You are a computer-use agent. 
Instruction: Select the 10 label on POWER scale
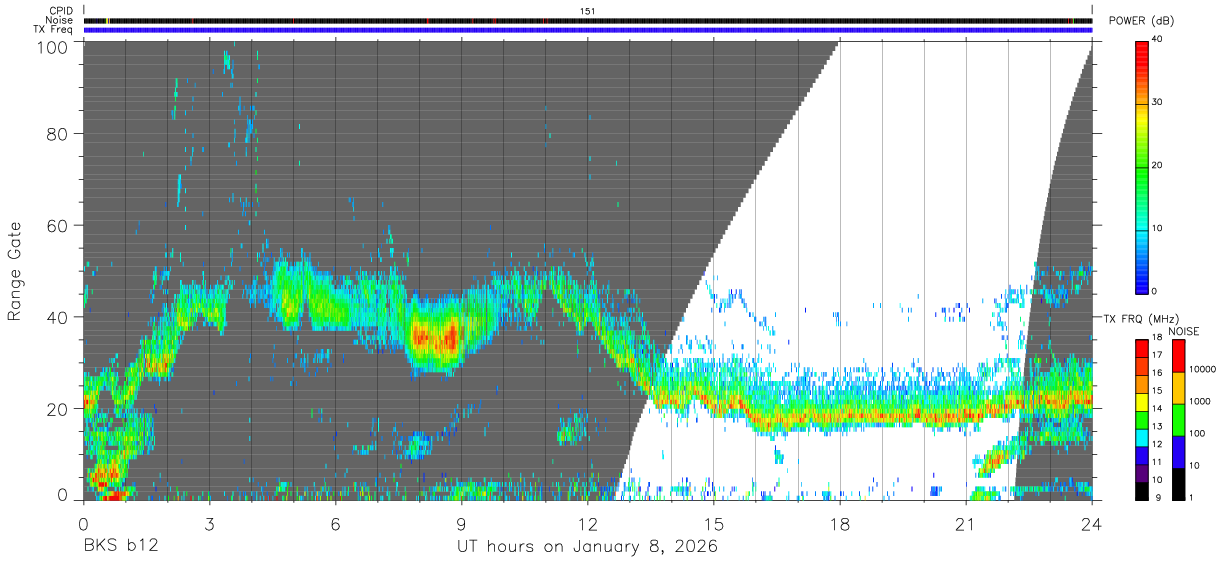point(1158,228)
